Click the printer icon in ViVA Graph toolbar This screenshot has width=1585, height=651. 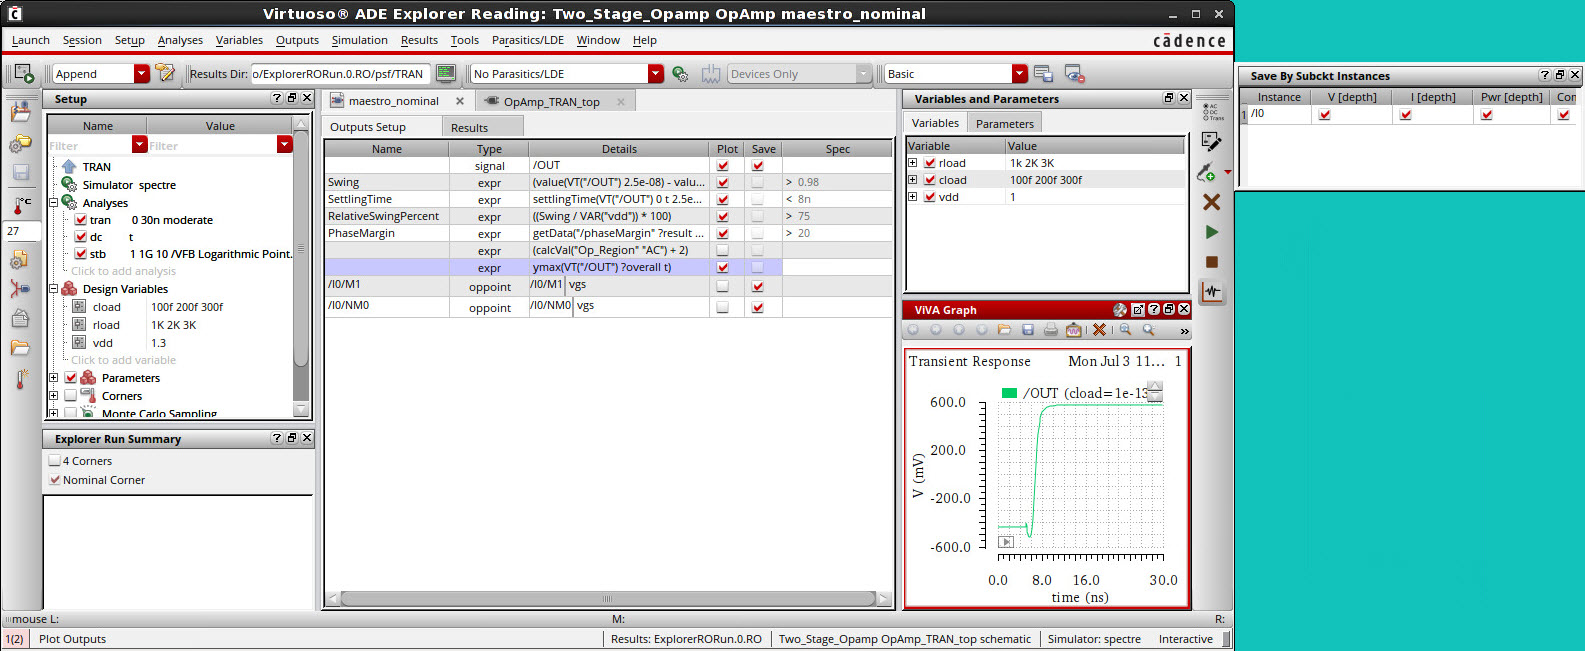1050,330
